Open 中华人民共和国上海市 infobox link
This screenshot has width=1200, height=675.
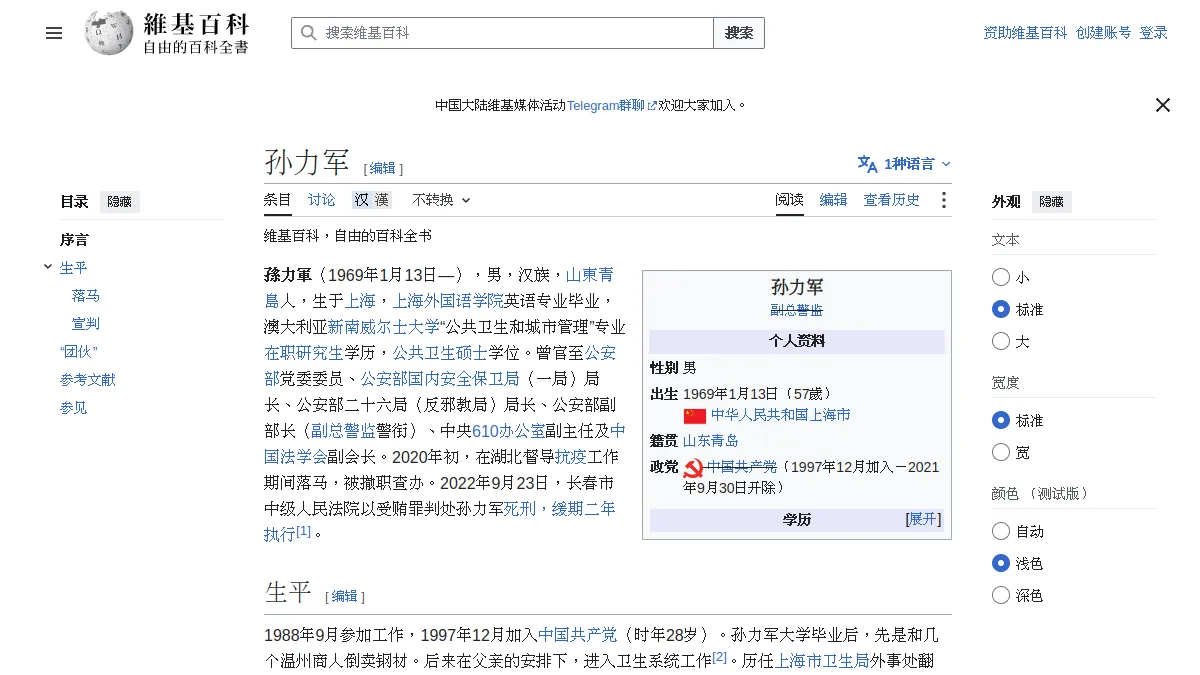click(x=781, y=415)
